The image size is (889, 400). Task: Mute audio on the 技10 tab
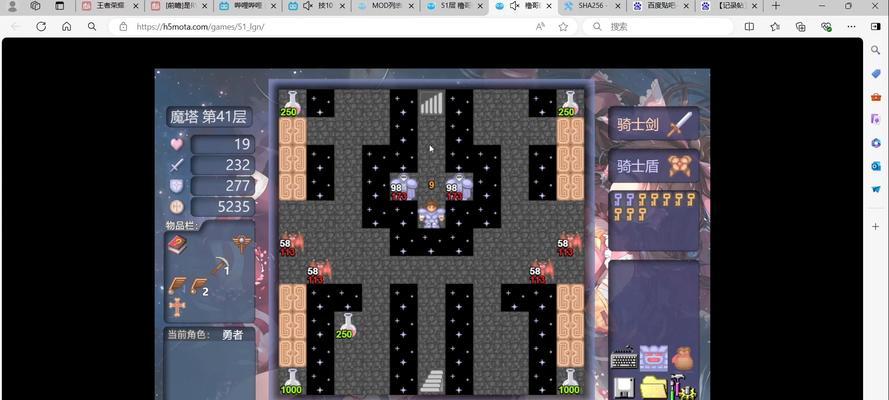pyautogui.click(x=308, y=6)
